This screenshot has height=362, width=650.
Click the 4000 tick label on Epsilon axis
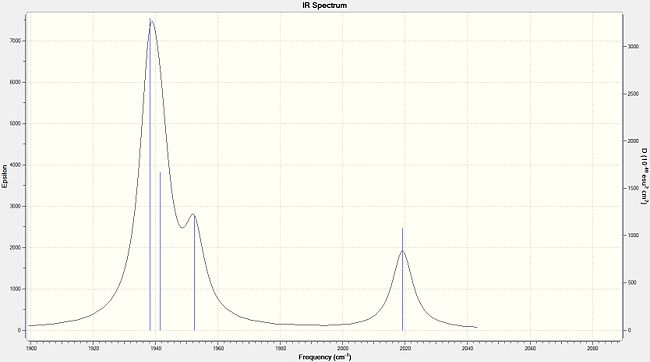tap(16, 165)
